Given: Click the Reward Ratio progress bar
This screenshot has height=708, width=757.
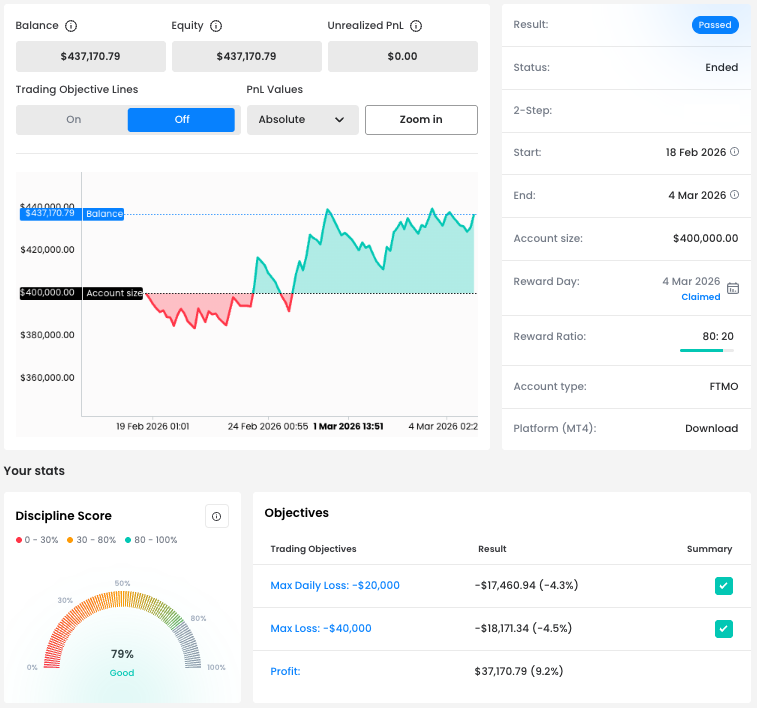Looking at the screenshot, I should (x=706, y=350).
